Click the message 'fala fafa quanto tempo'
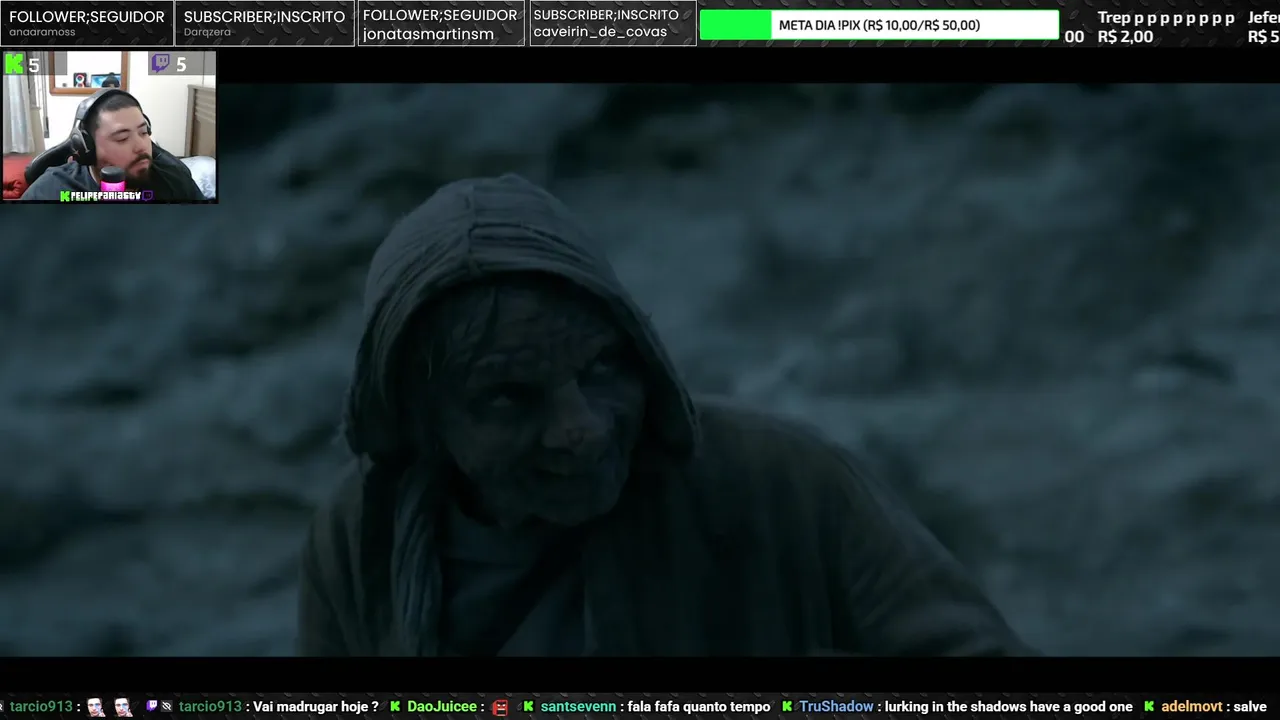Image resolution: width=1280 pixels, height=720 pixels. 699,707
